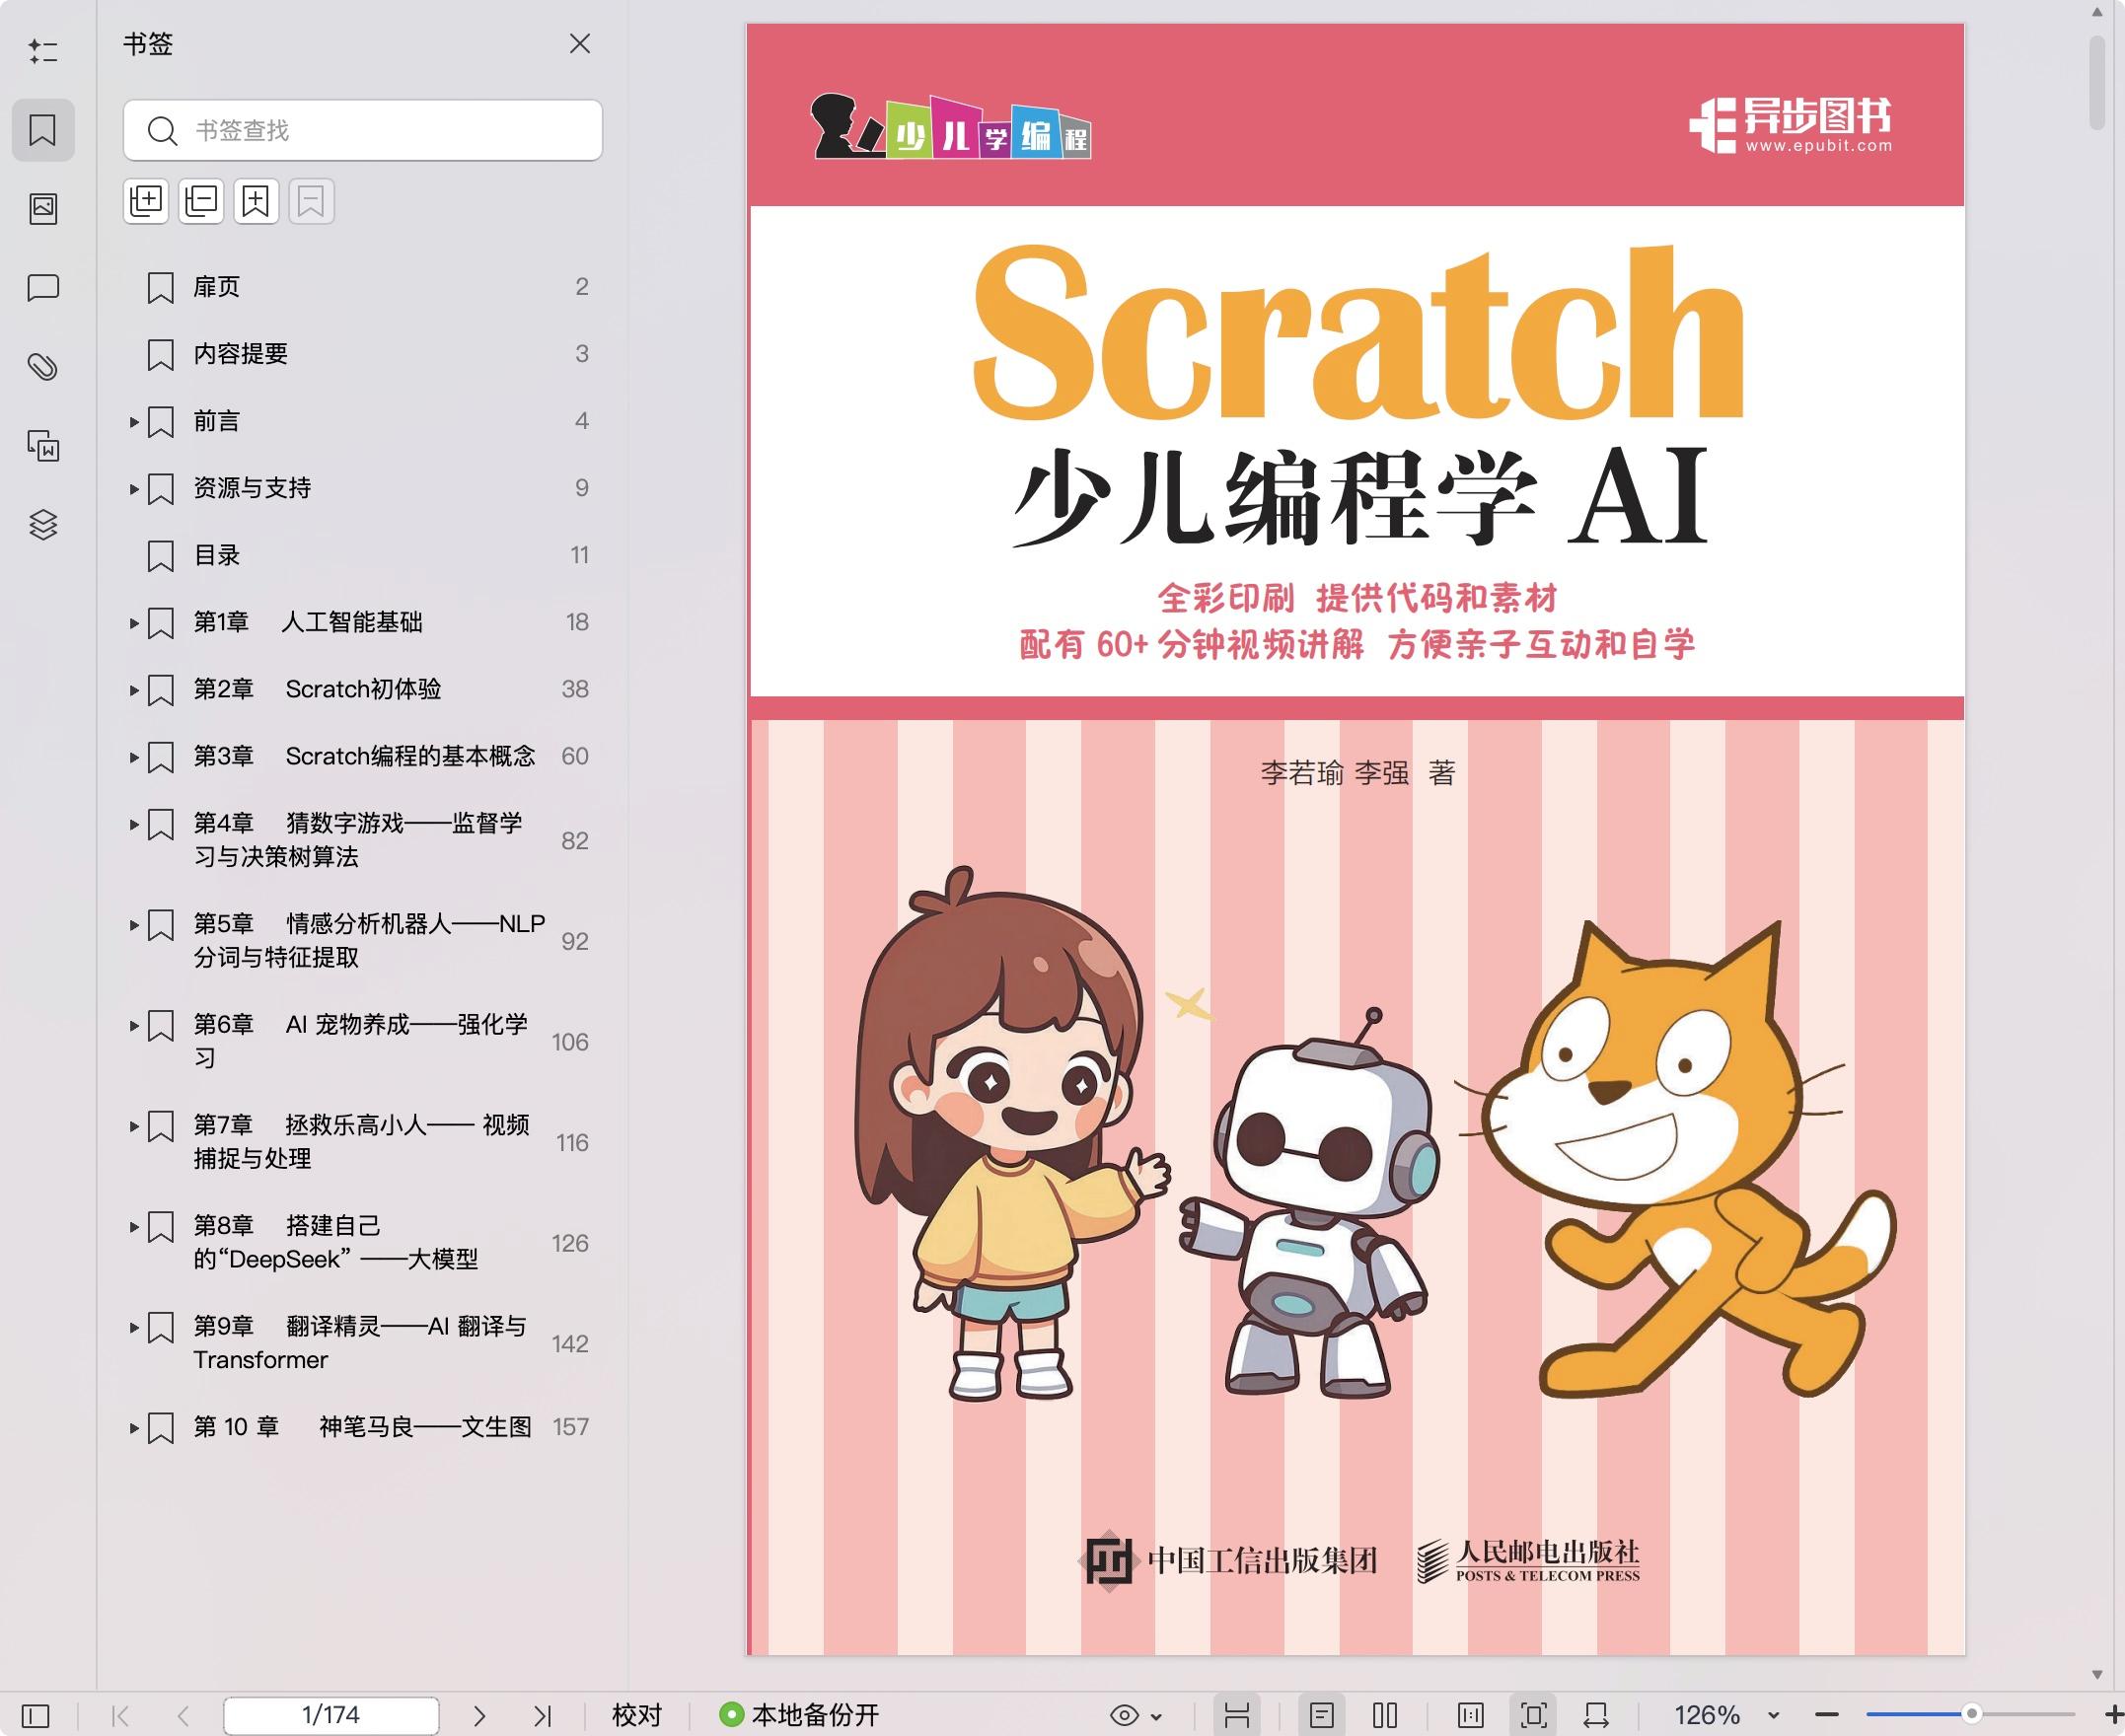Toggle the continuous scrolling mode icon
The width and height of the screenshot is (2125, 1736).
coord(1237,1717)
